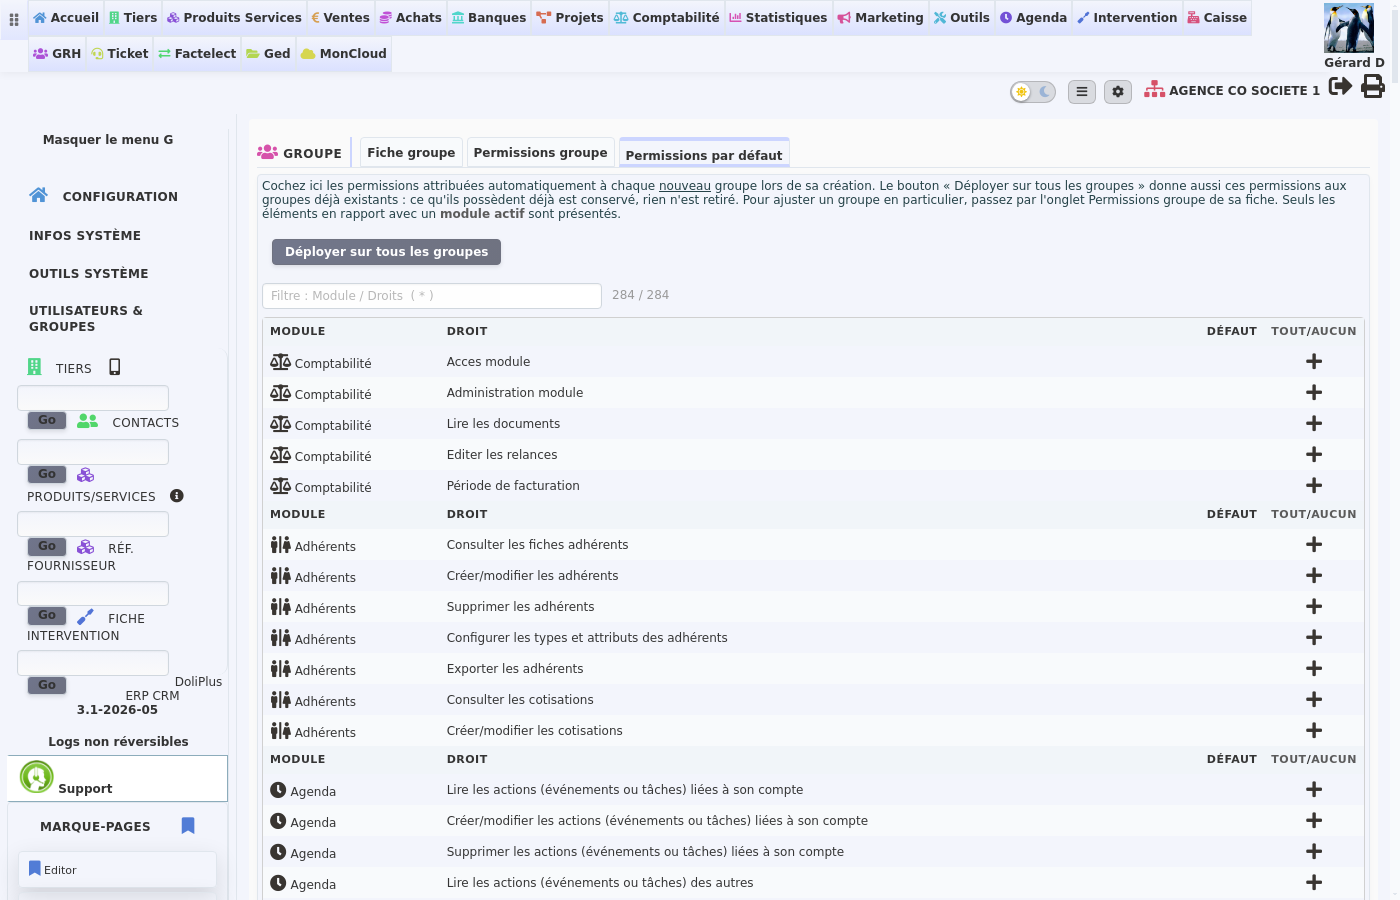Select the Permissions par défaut tab

pyautogui.click(x=704, y=154)
